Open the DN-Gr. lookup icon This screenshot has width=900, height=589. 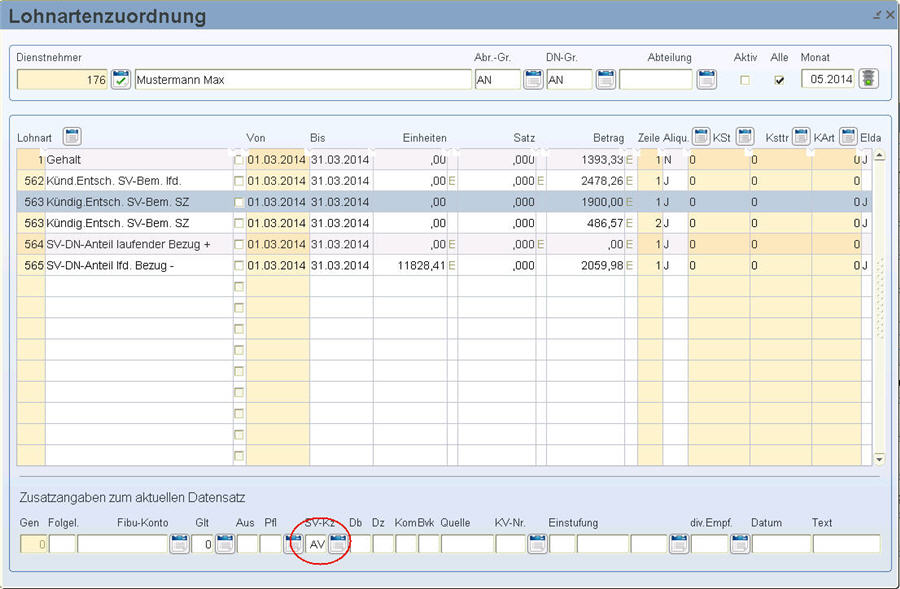coord(606,79)
